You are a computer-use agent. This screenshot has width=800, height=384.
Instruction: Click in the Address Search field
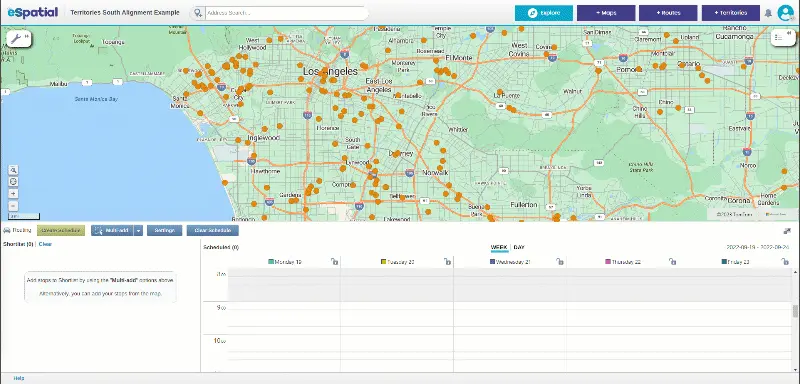point(286,13)
